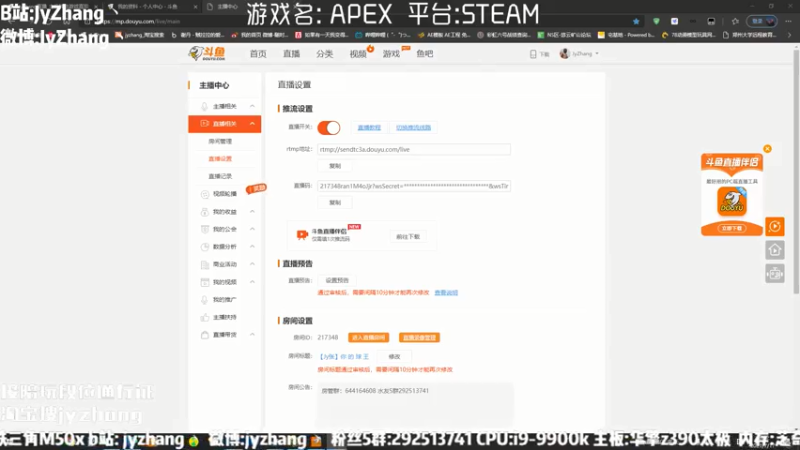Click the 进入直播间 orange button
The image size is (800, 450).
click(368, 338)
